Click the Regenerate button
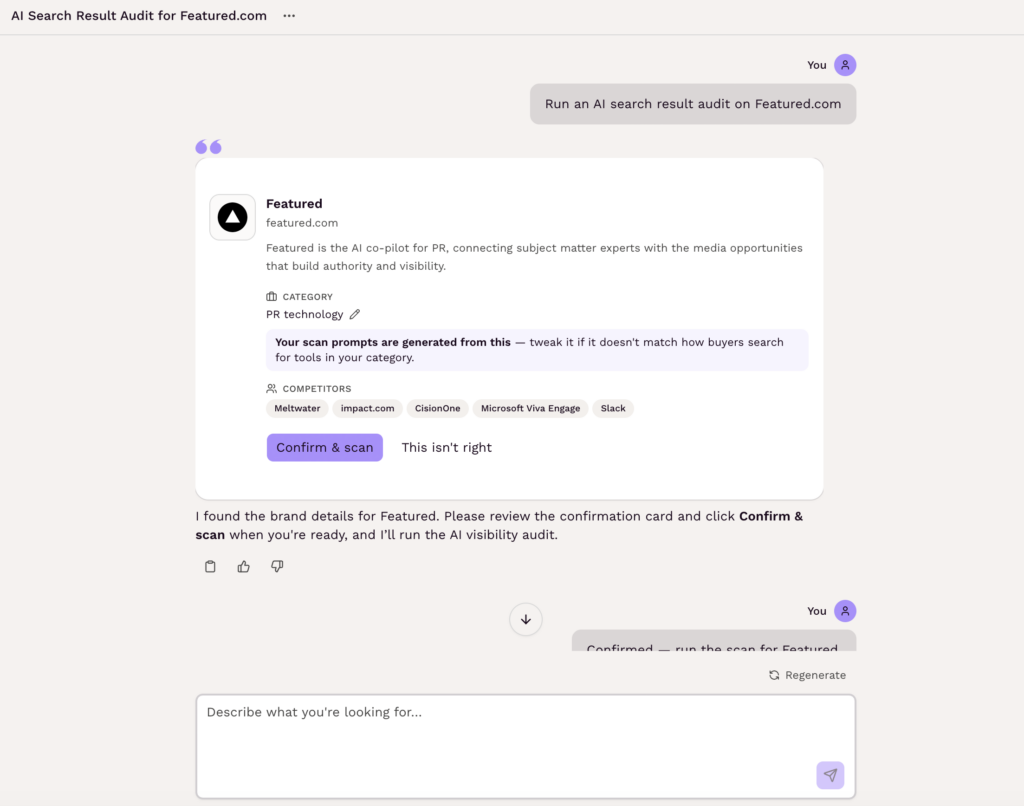Image resolution: width=1024 pixels, height=806 pixels. point(807,675)
